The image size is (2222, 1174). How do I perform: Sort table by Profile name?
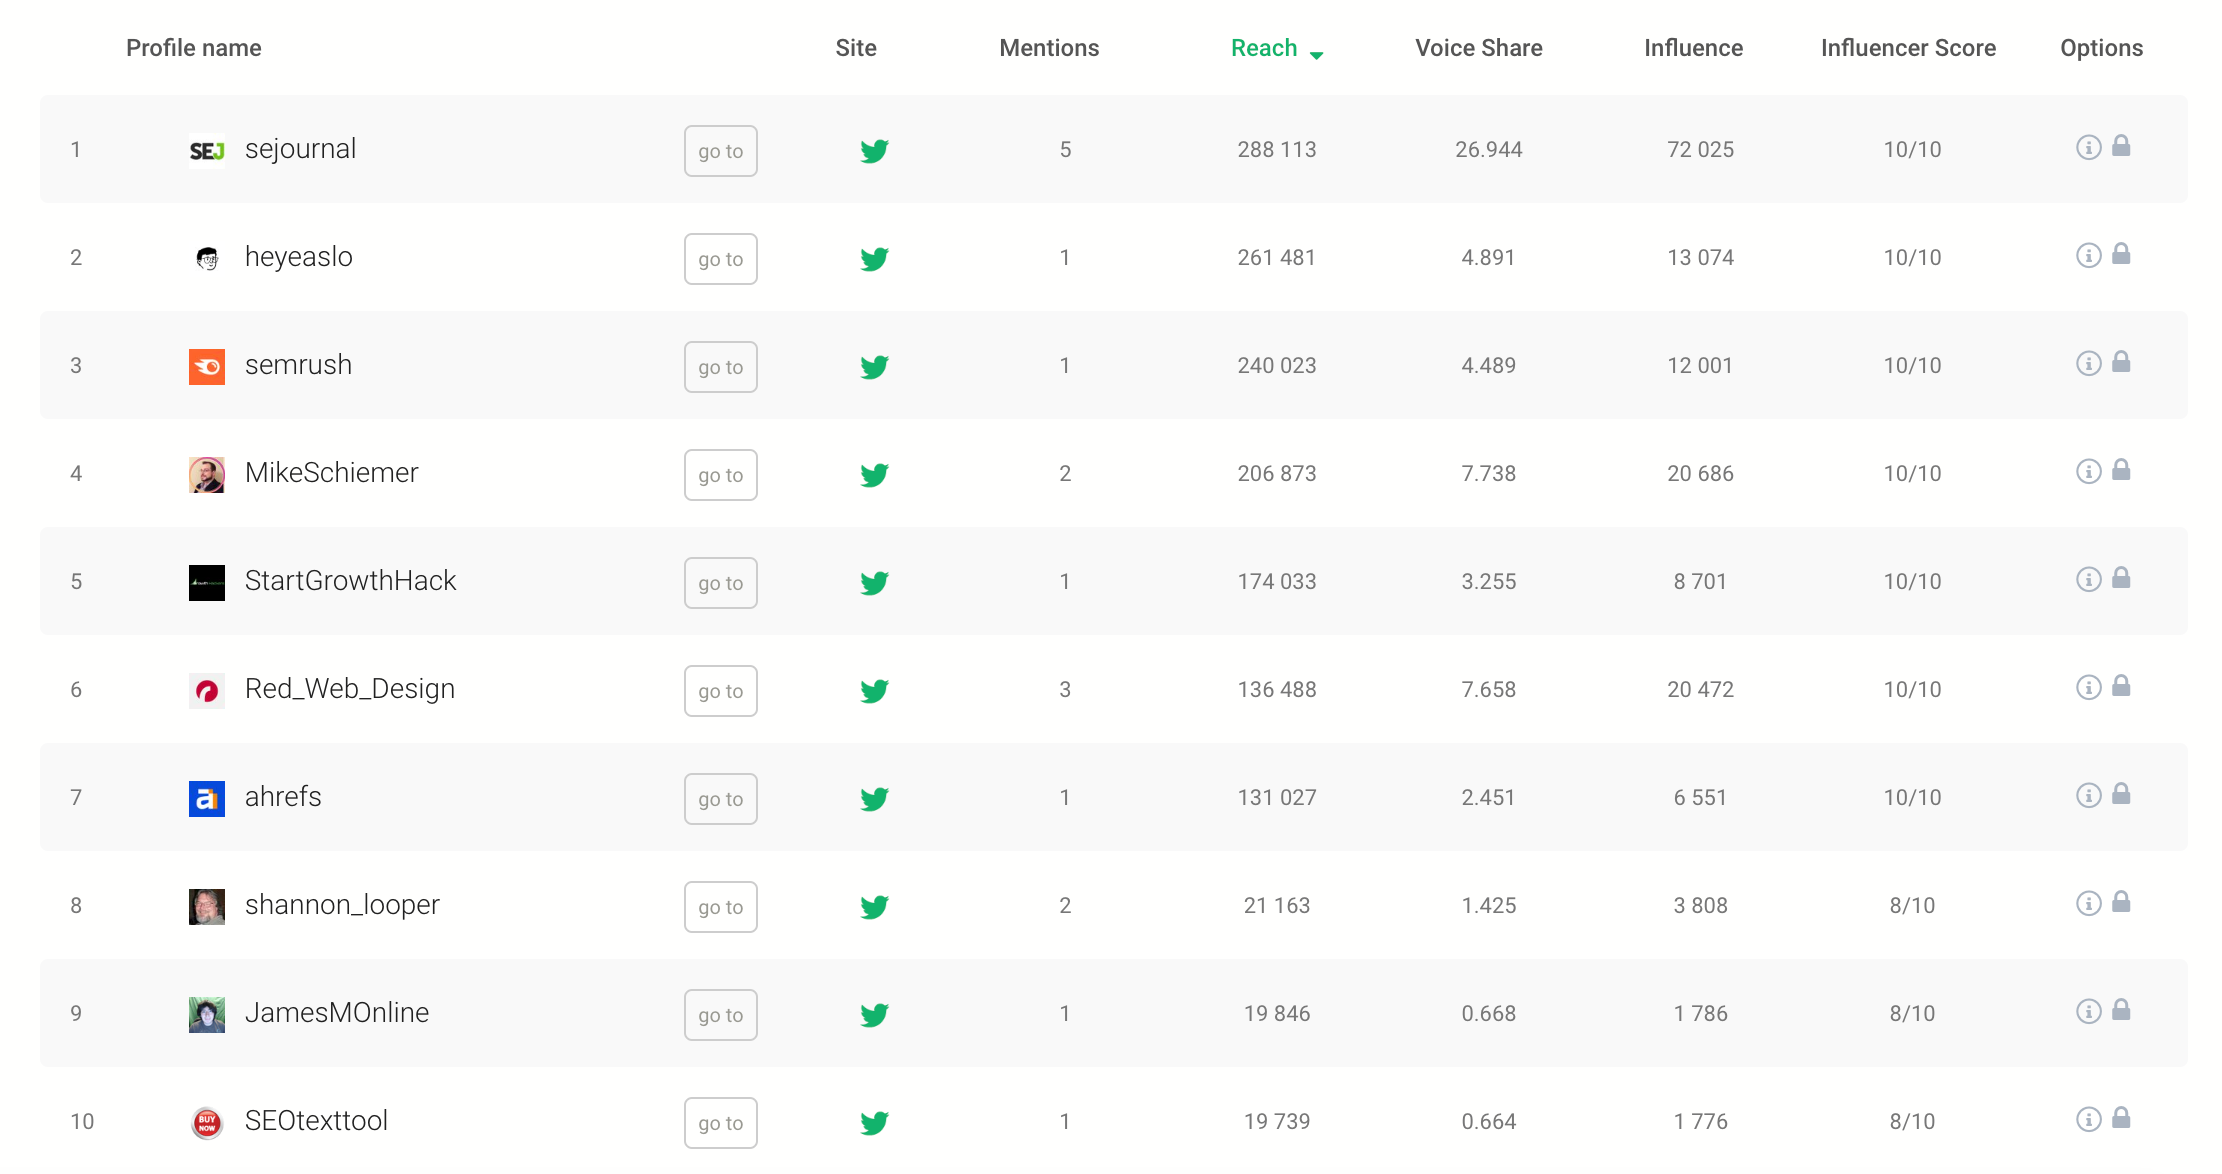pos(193,48)
